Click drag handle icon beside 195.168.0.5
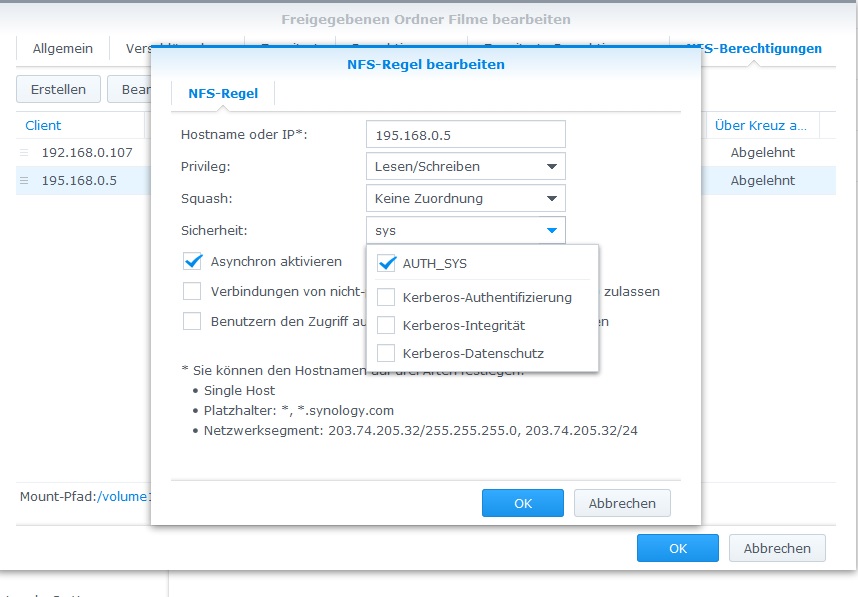858x597 pixels. coord(24,181)
